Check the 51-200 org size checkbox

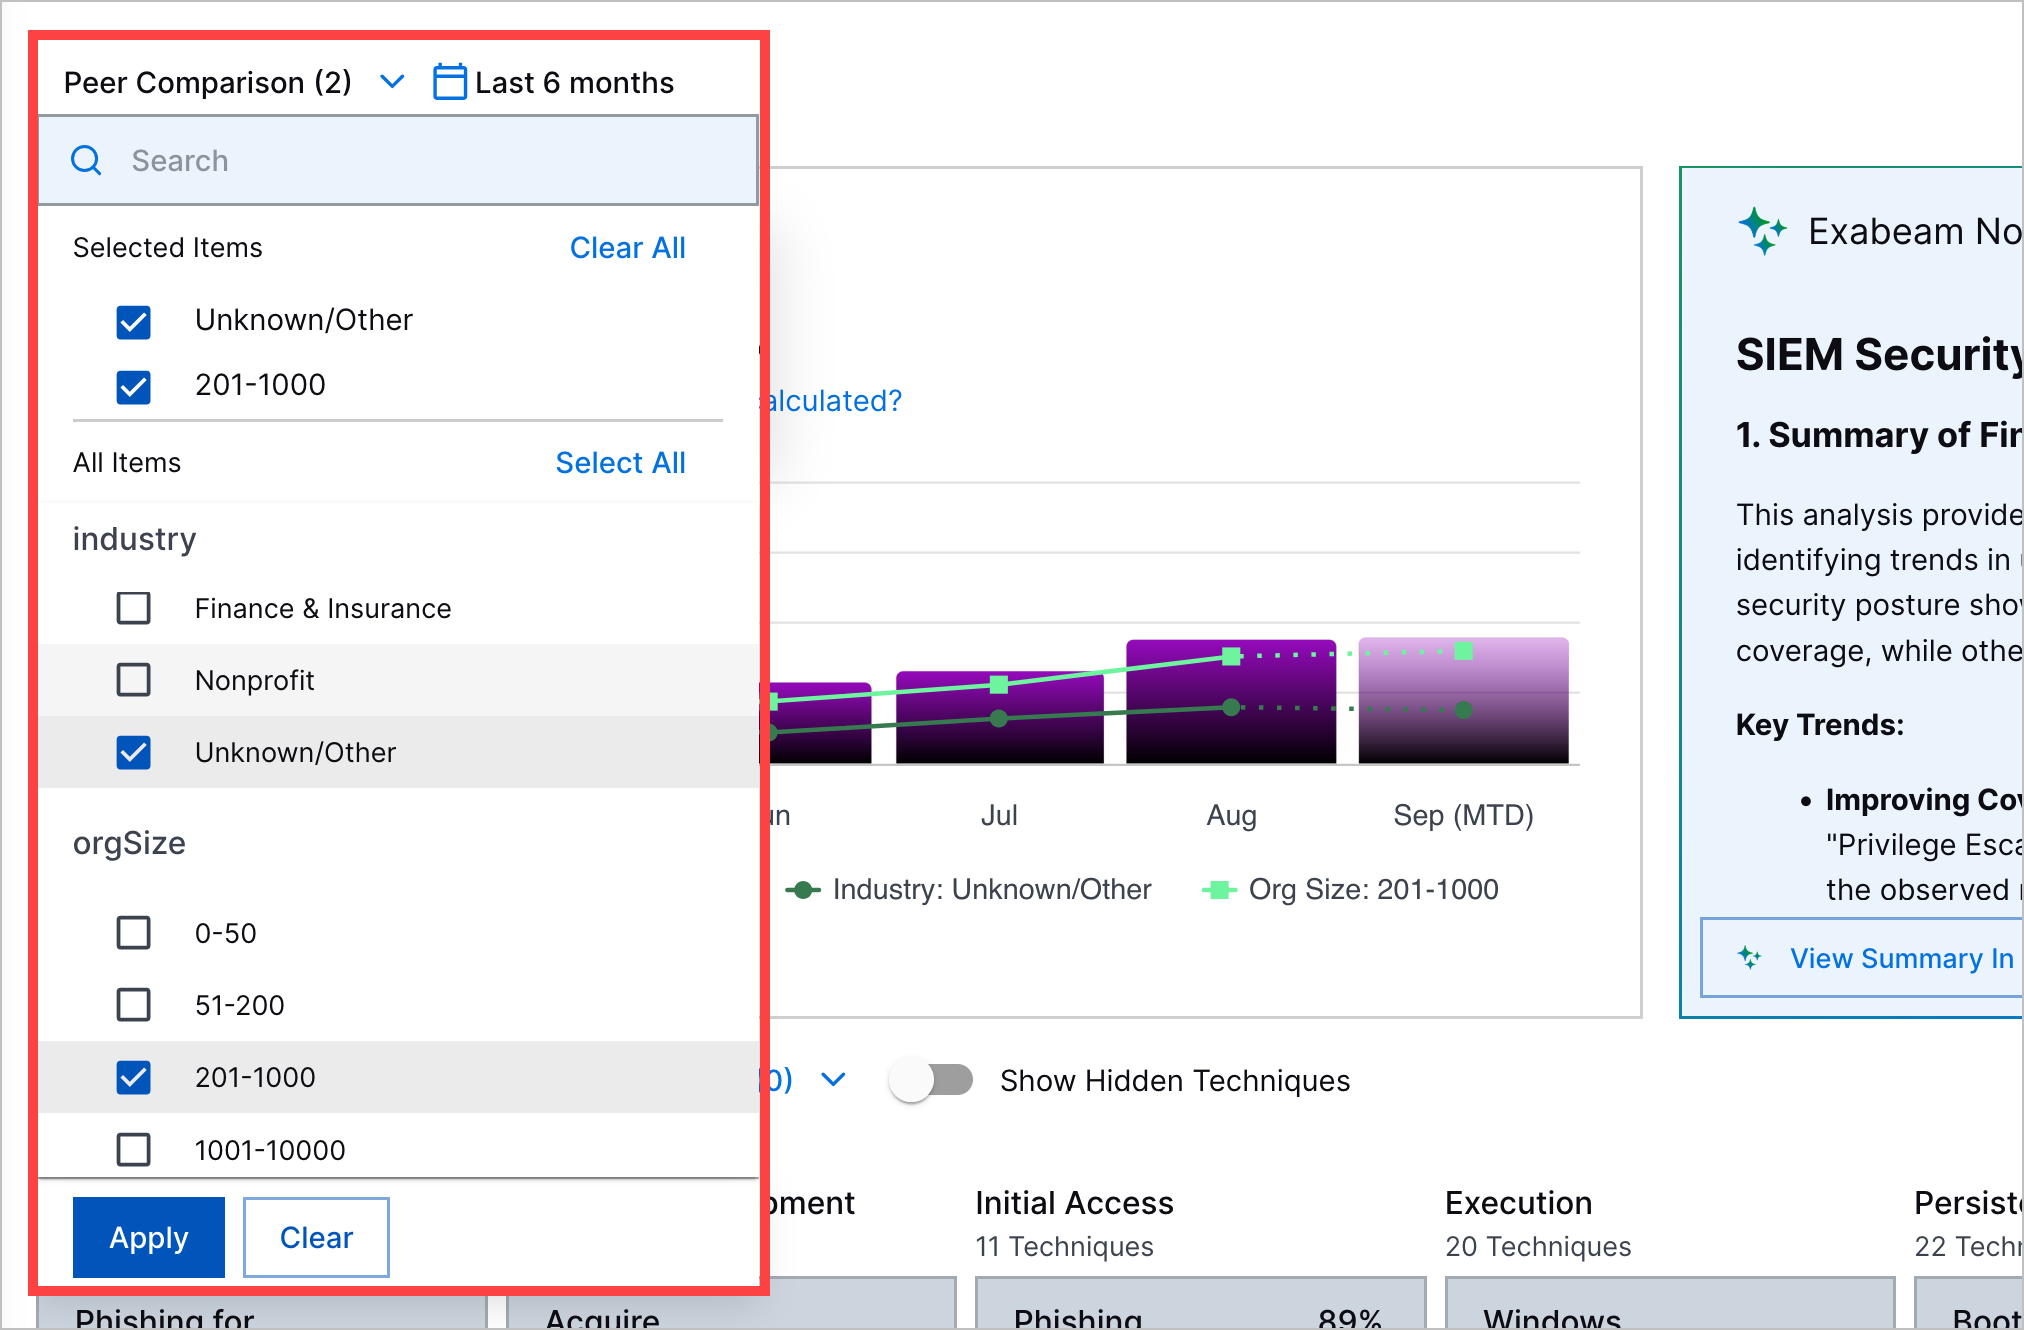(x=134, y=1005)
